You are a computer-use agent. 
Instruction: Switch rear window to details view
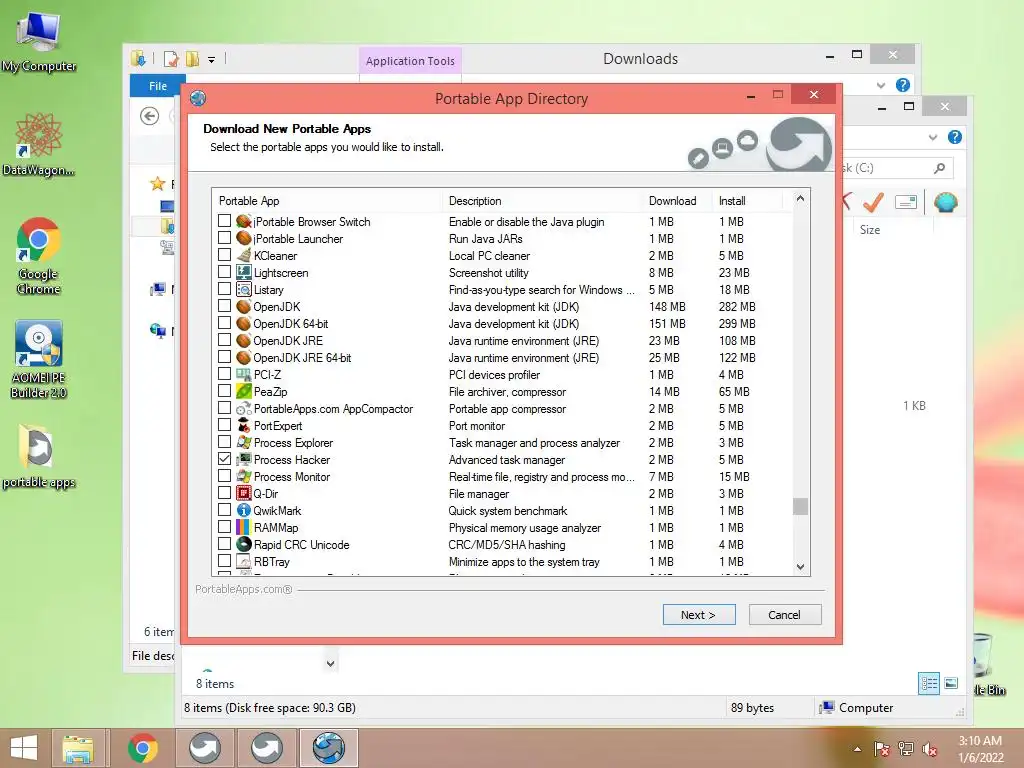pyautogui.click(x=929, y=684)
